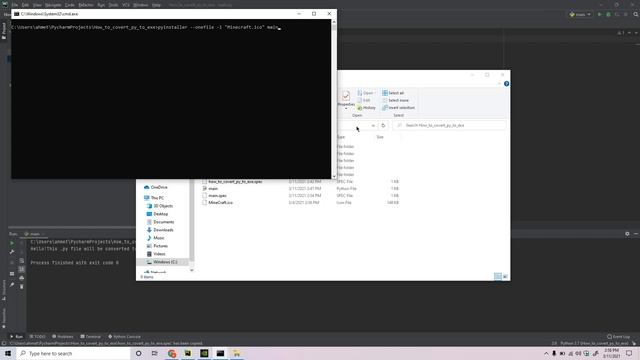Open the Window menu in PyCharm
The height and width of the screenshot is (360, 640).
click(140, 5)
